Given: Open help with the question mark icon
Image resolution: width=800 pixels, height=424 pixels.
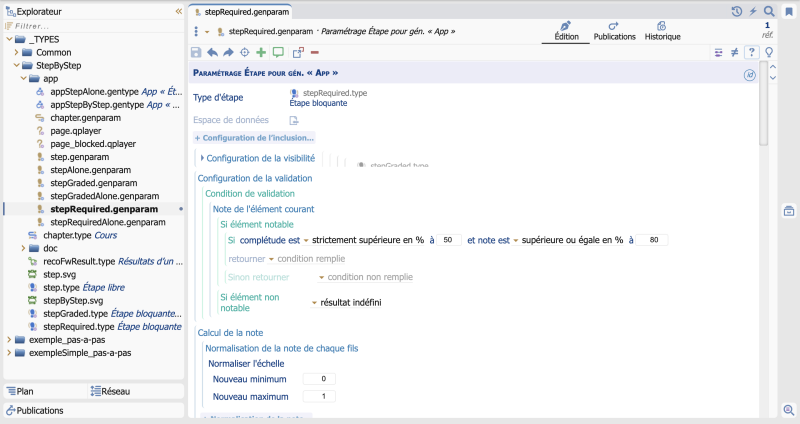Looking at the screenshot, I should tap(752, 52).
